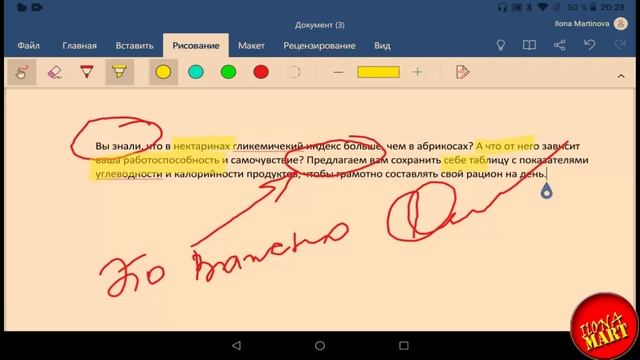Image resolution: width=640 pixels, height=360 pixels.
Task: Select the yellow Highlighter tool
Action: (x=119, y=72)
